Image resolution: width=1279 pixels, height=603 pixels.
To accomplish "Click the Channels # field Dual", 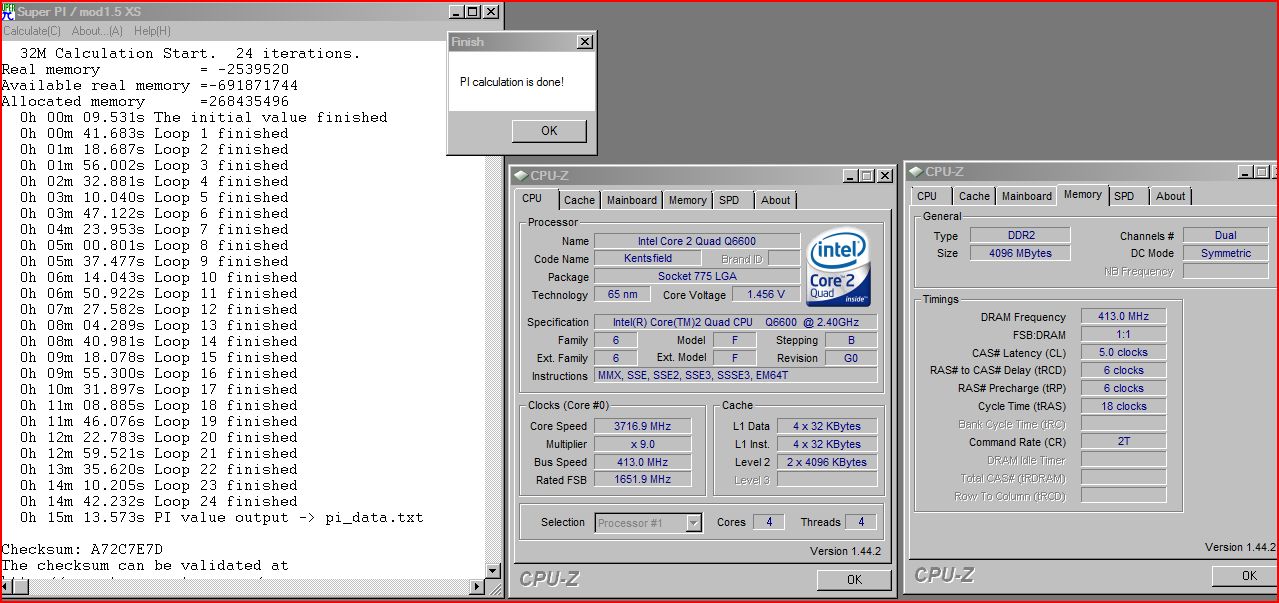I will (x=1225, y=236).
